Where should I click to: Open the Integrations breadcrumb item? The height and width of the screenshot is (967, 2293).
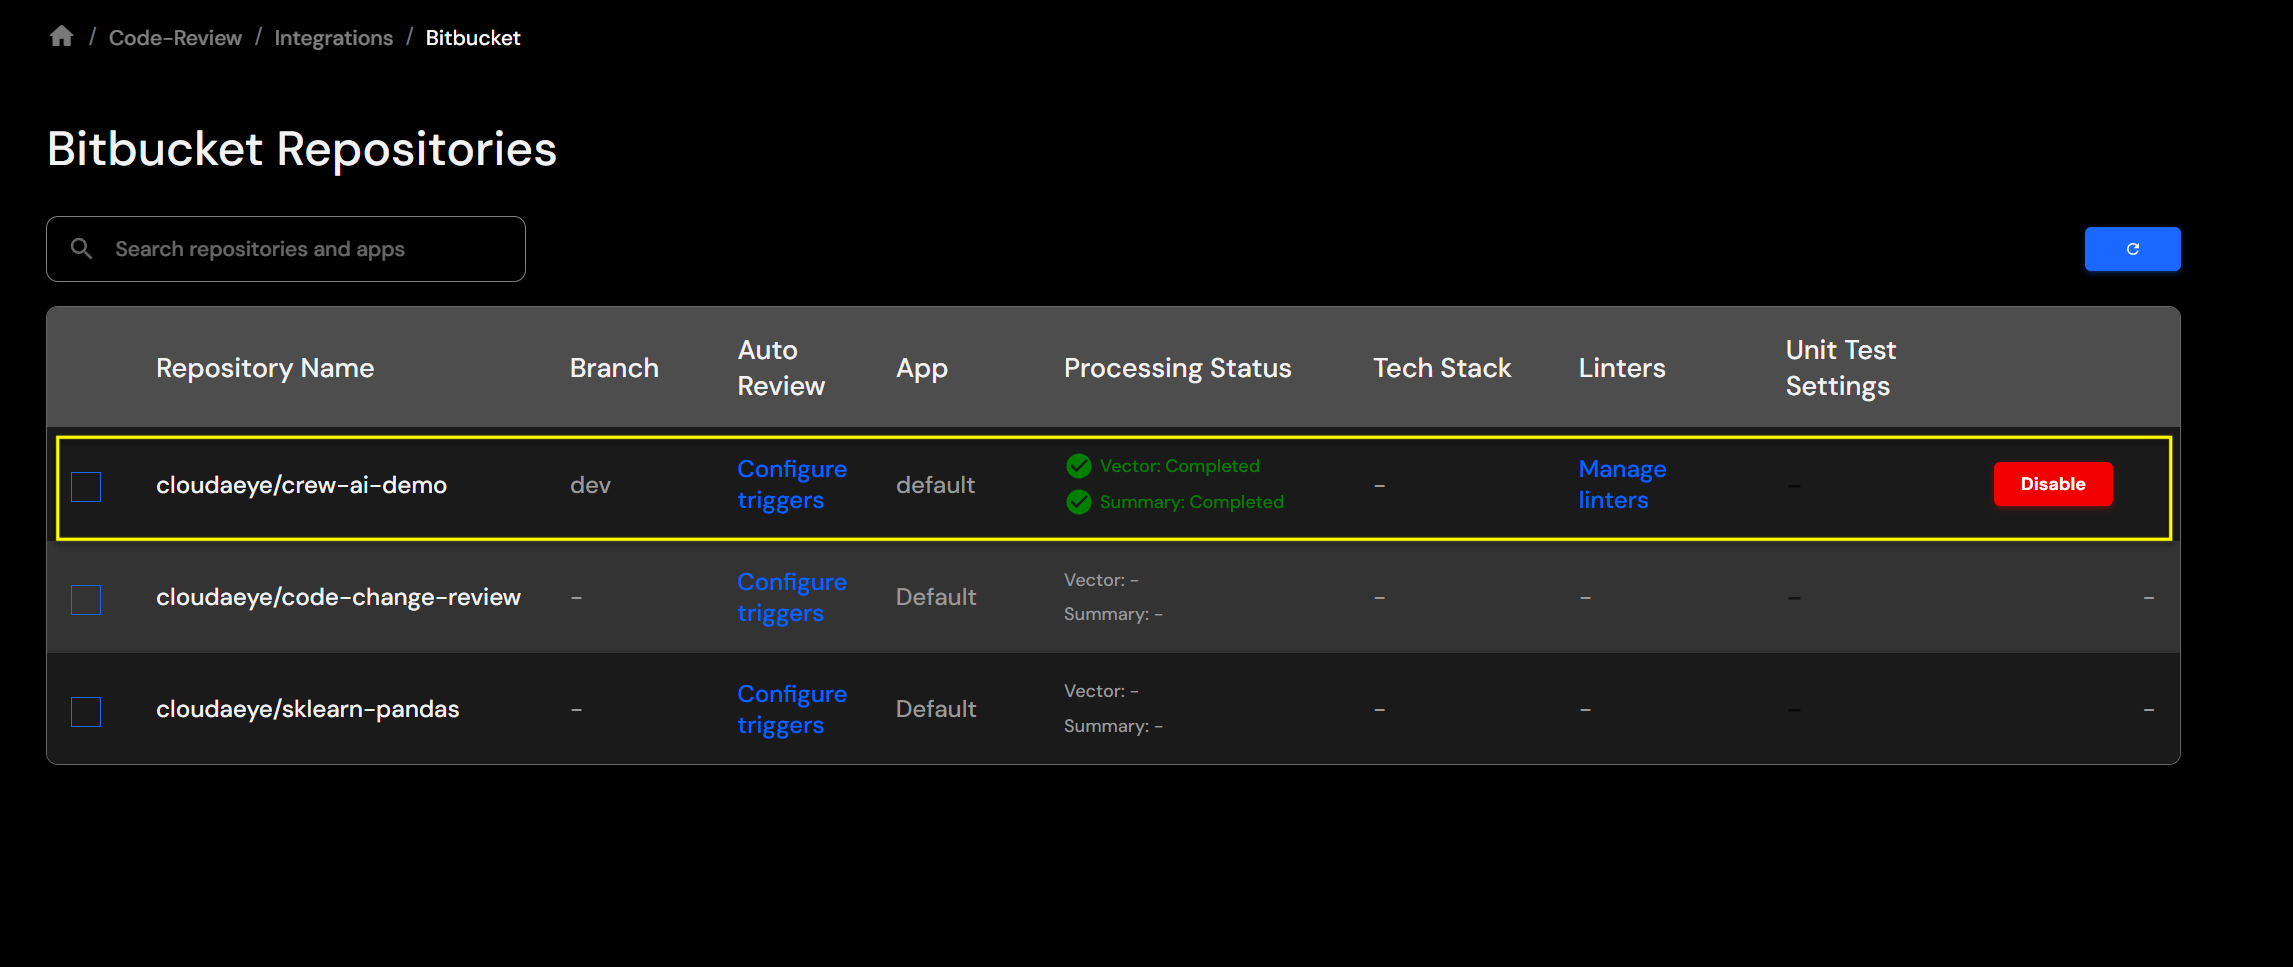(x=333, y=37)
